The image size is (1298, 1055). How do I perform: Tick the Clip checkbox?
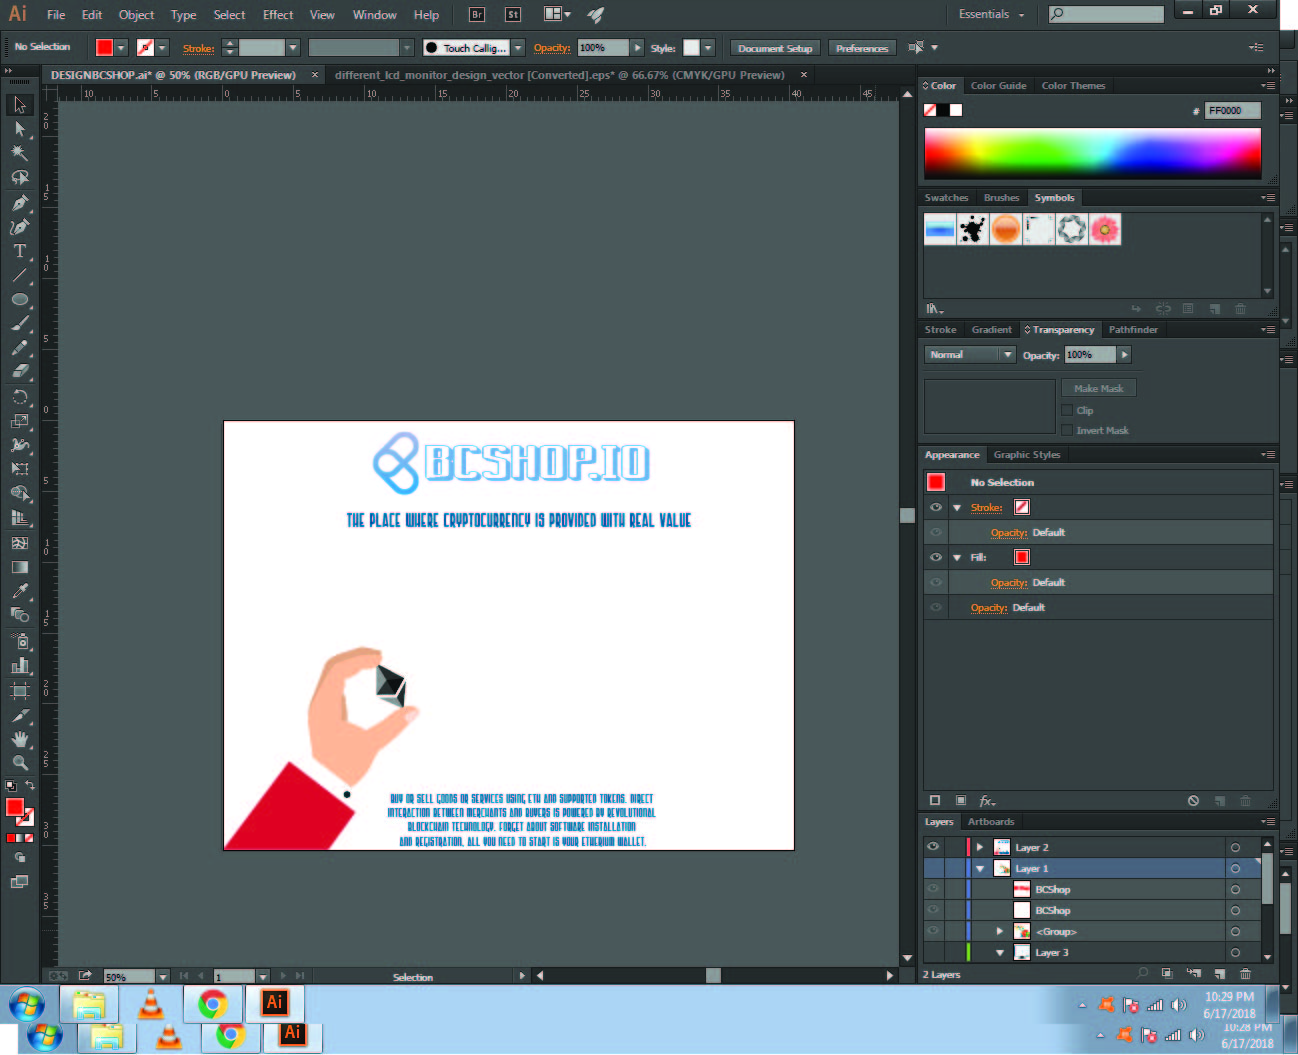pos(1067,410)
